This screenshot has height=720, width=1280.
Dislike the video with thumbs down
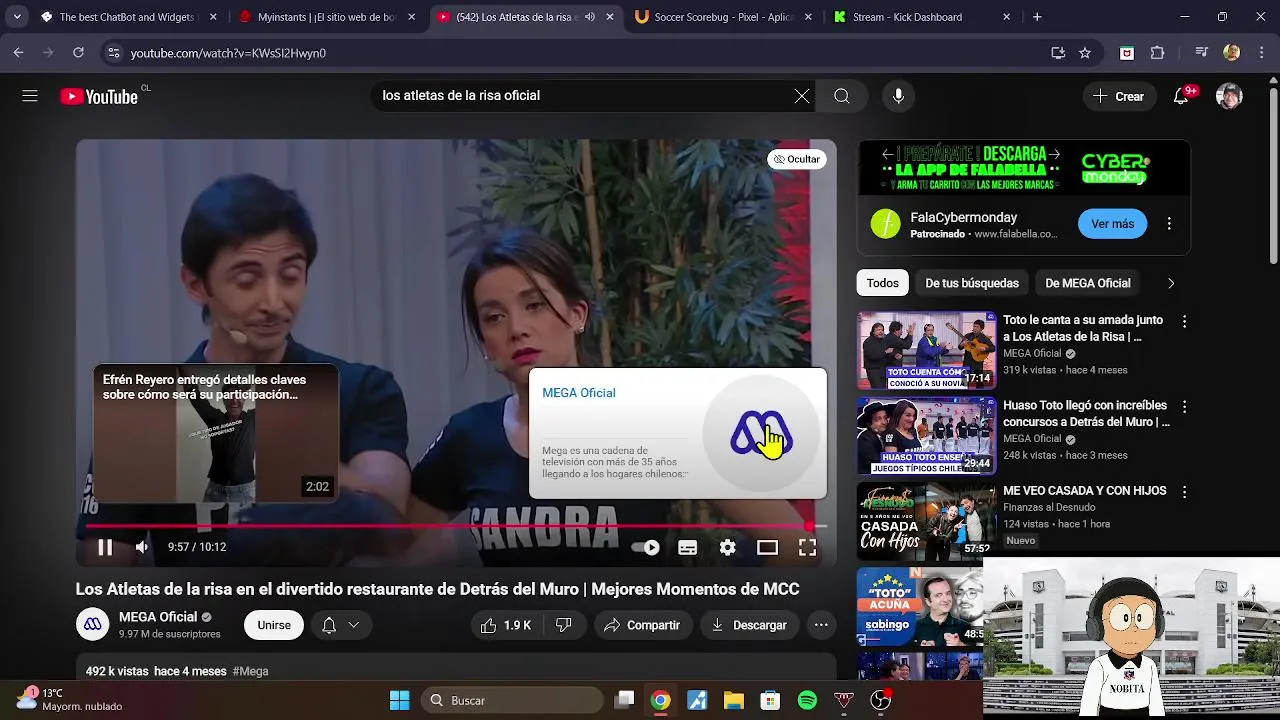tap(563, 625)
